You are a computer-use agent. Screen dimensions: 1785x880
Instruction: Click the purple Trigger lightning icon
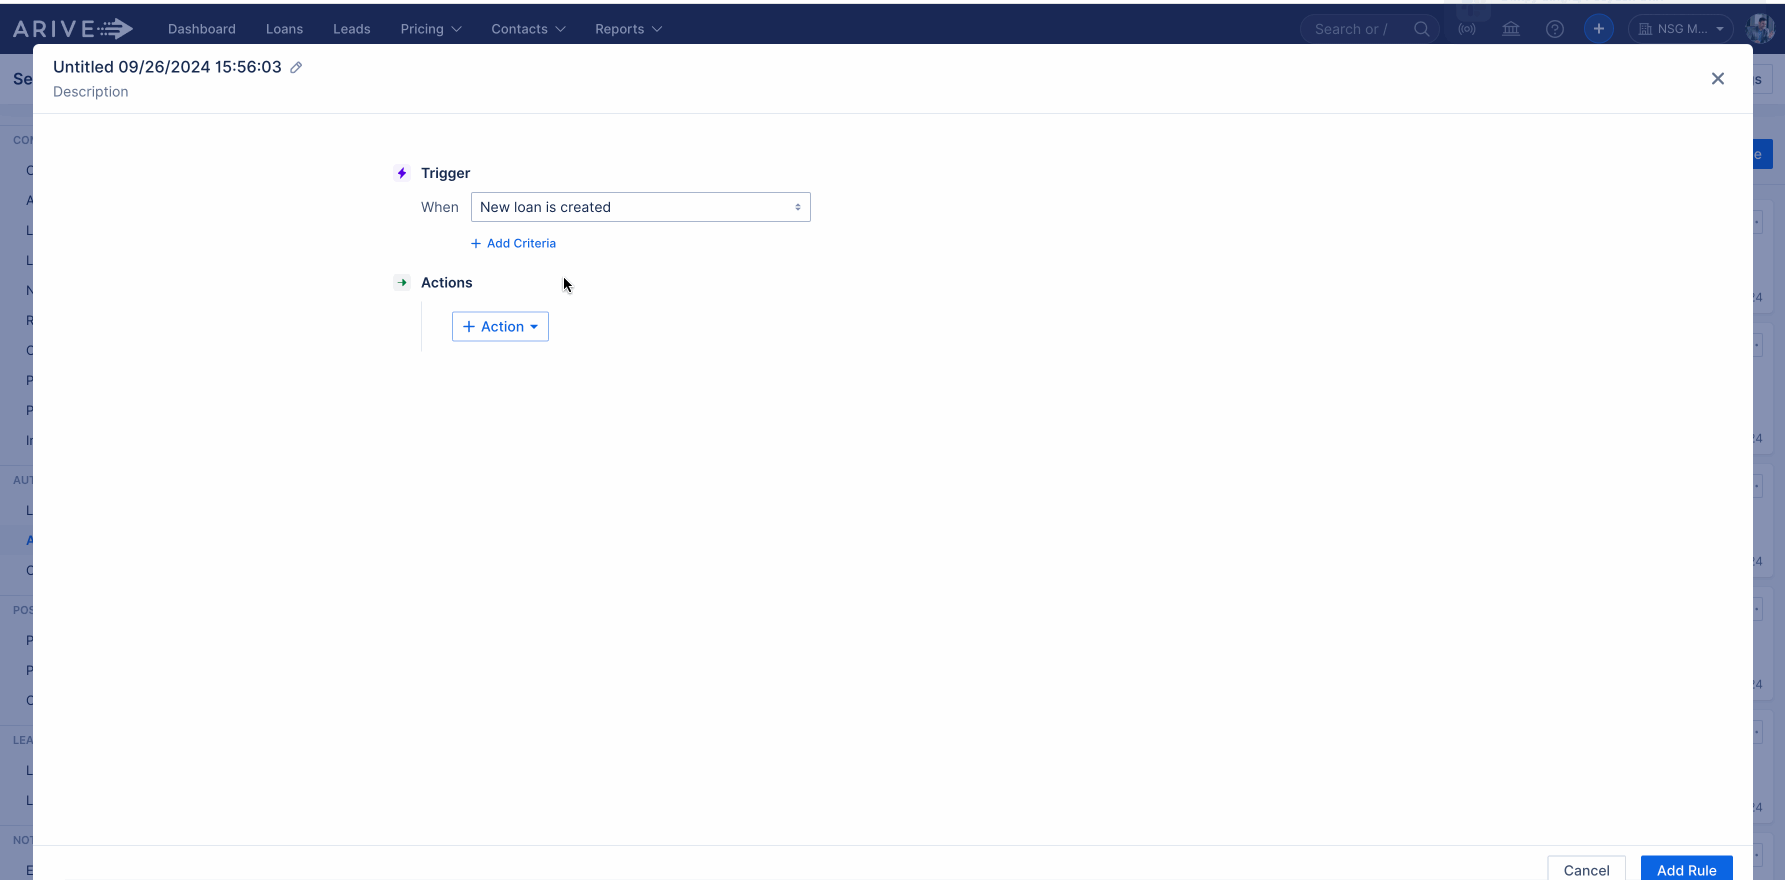(402, 173)
